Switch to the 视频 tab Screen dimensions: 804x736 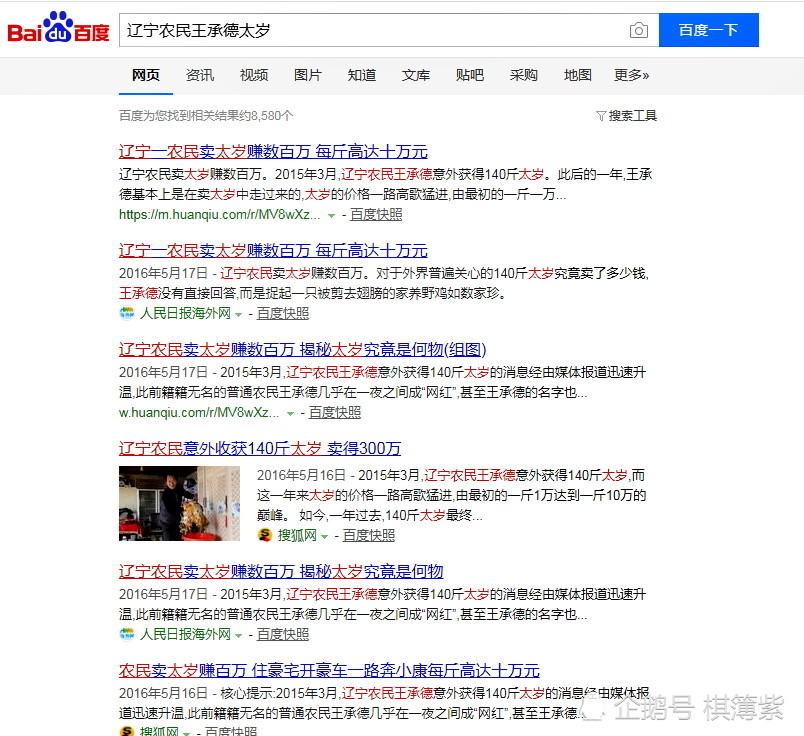(254, 75)
